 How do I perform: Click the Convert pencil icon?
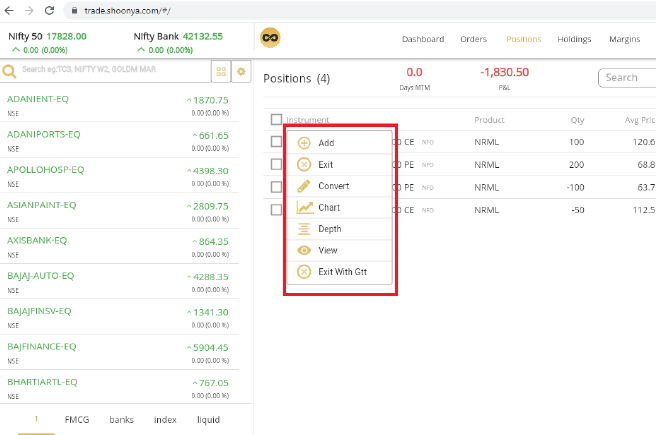click(304, 186)
